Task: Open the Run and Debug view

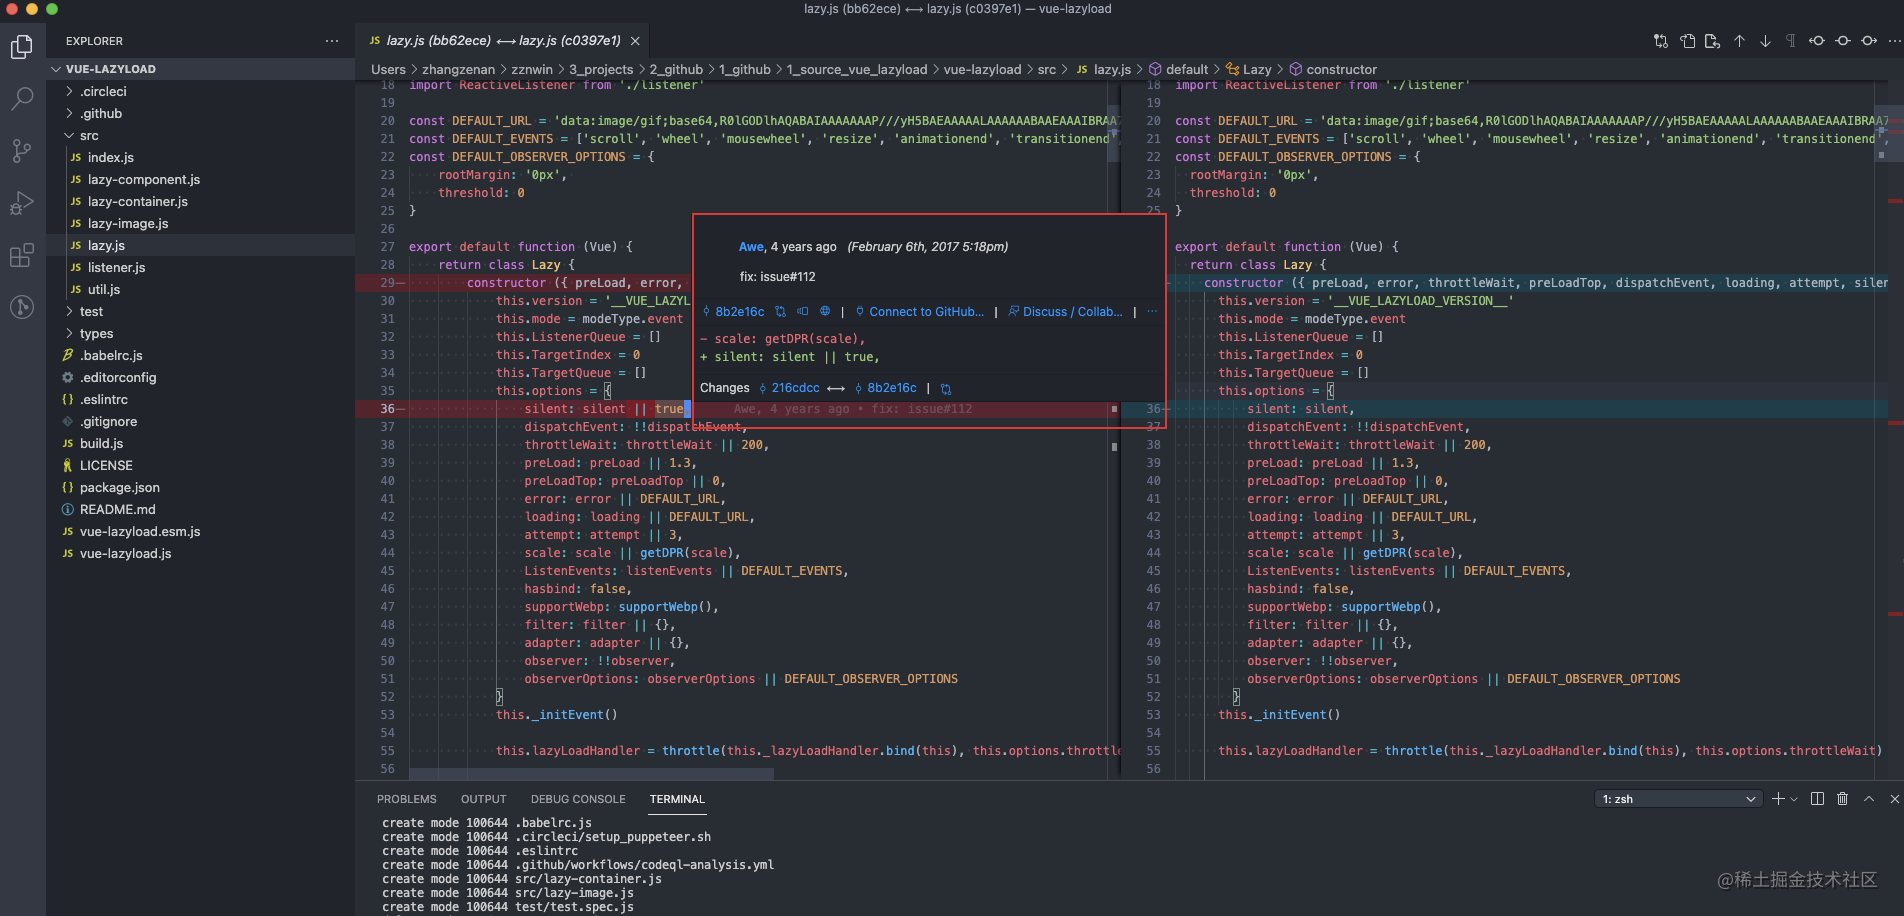Action: tap(22, 203)
